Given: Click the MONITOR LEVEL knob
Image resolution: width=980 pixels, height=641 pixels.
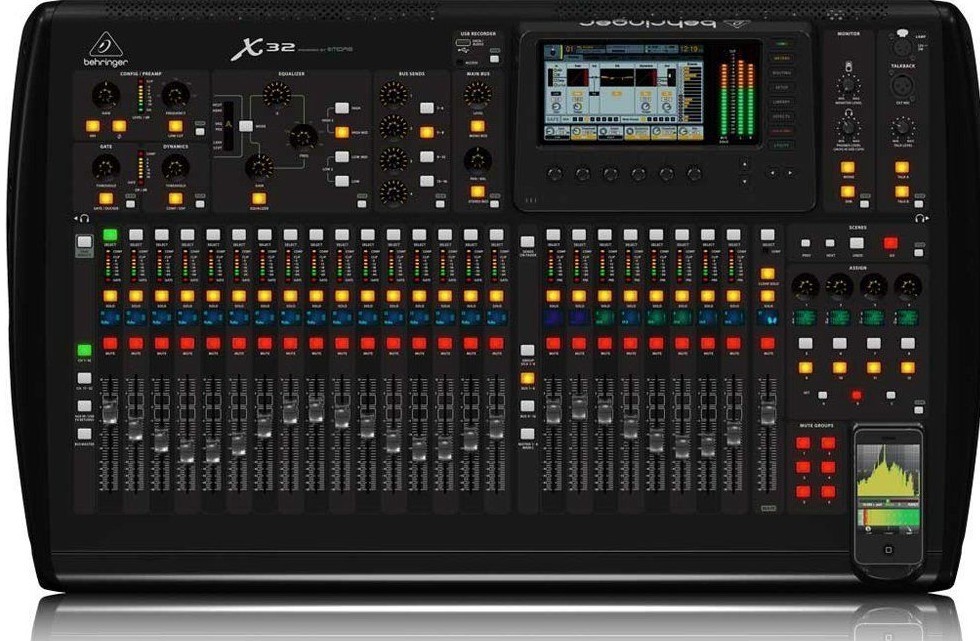Looking at the screenshot, I should (849, 86).
